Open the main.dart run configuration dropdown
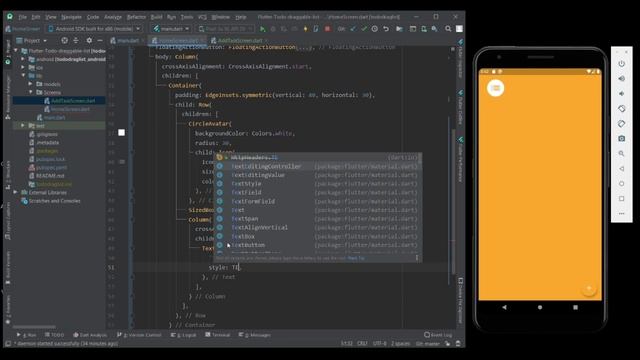This screenshot has width=640, height=360. [x=172, y=29]
